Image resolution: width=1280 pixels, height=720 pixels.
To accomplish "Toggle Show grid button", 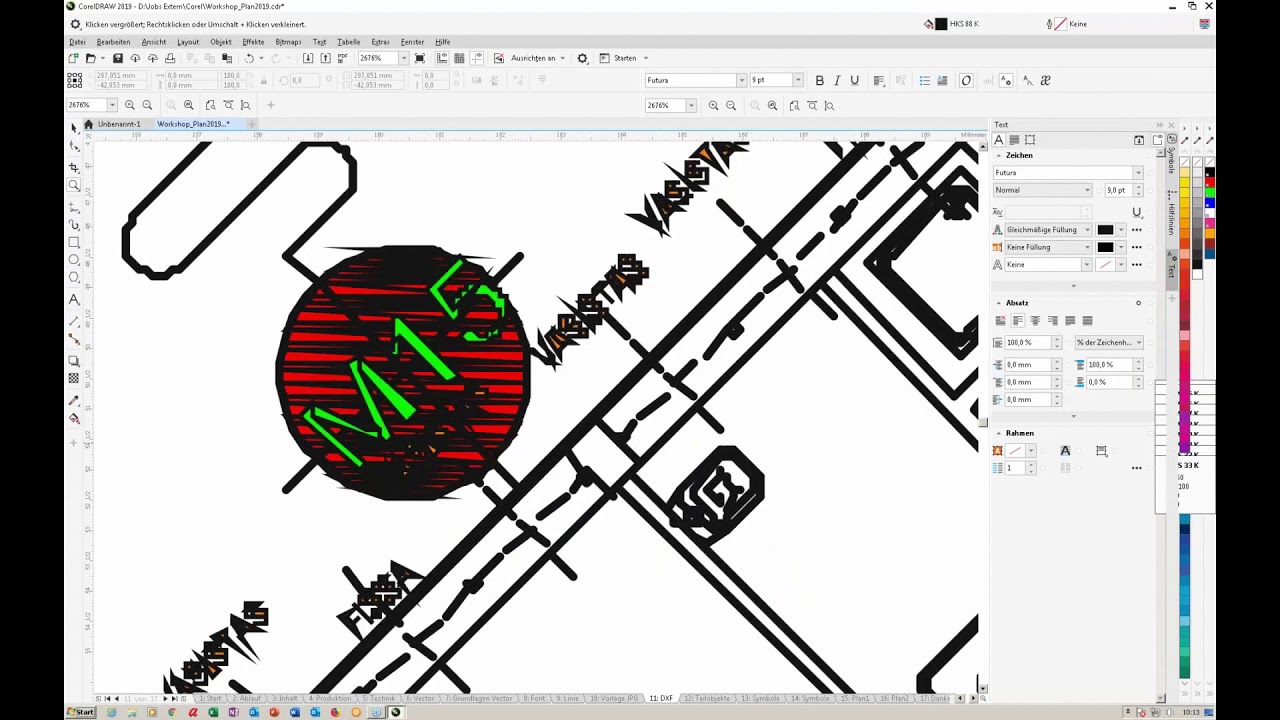I will click(459, 58).
